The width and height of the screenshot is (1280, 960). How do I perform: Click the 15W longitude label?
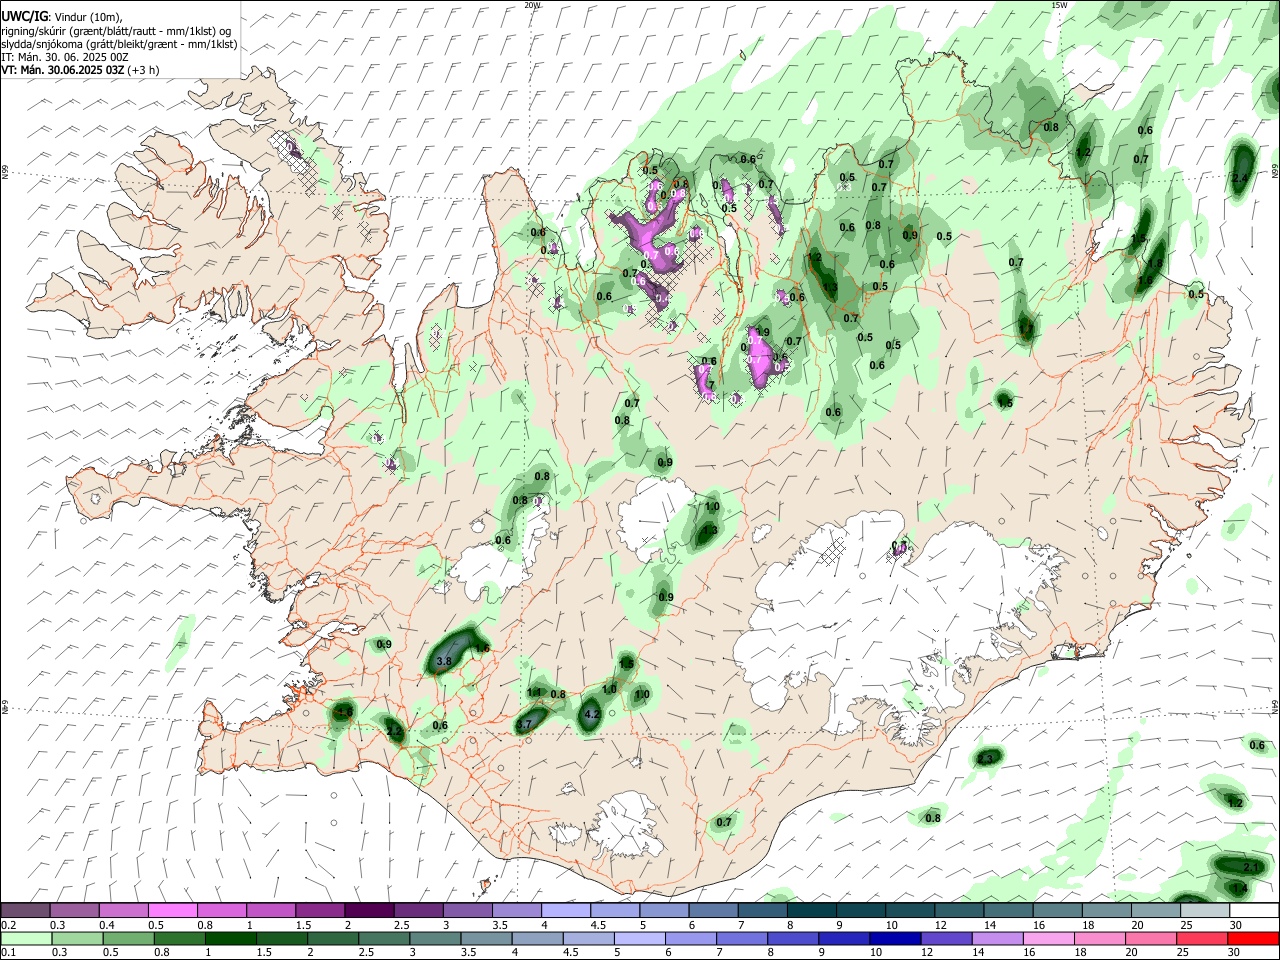coord(1060,5)
